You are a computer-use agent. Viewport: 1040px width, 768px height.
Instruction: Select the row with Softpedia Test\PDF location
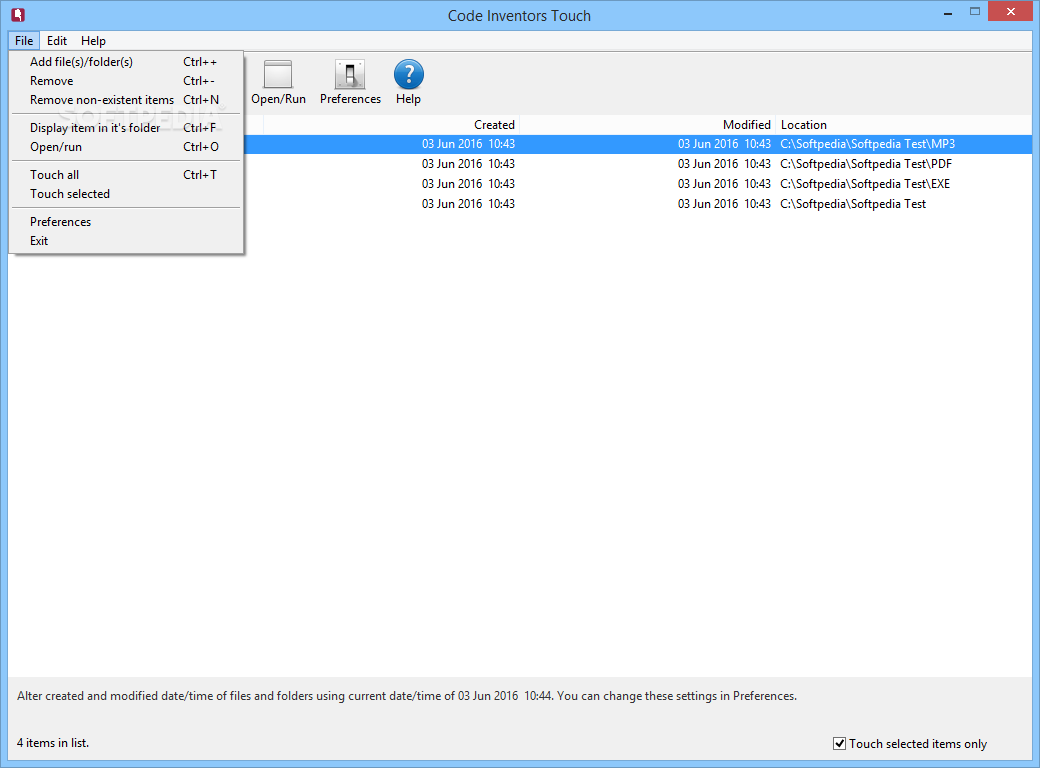637,164
